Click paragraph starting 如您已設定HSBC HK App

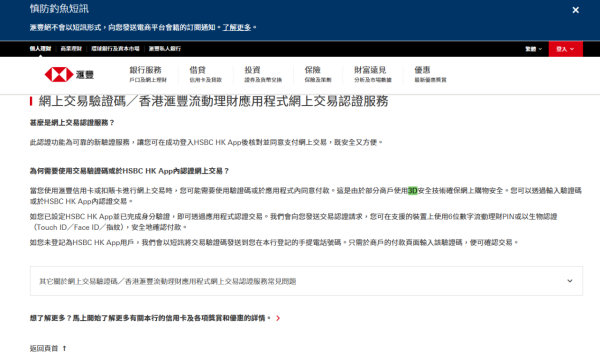(293, 222)
